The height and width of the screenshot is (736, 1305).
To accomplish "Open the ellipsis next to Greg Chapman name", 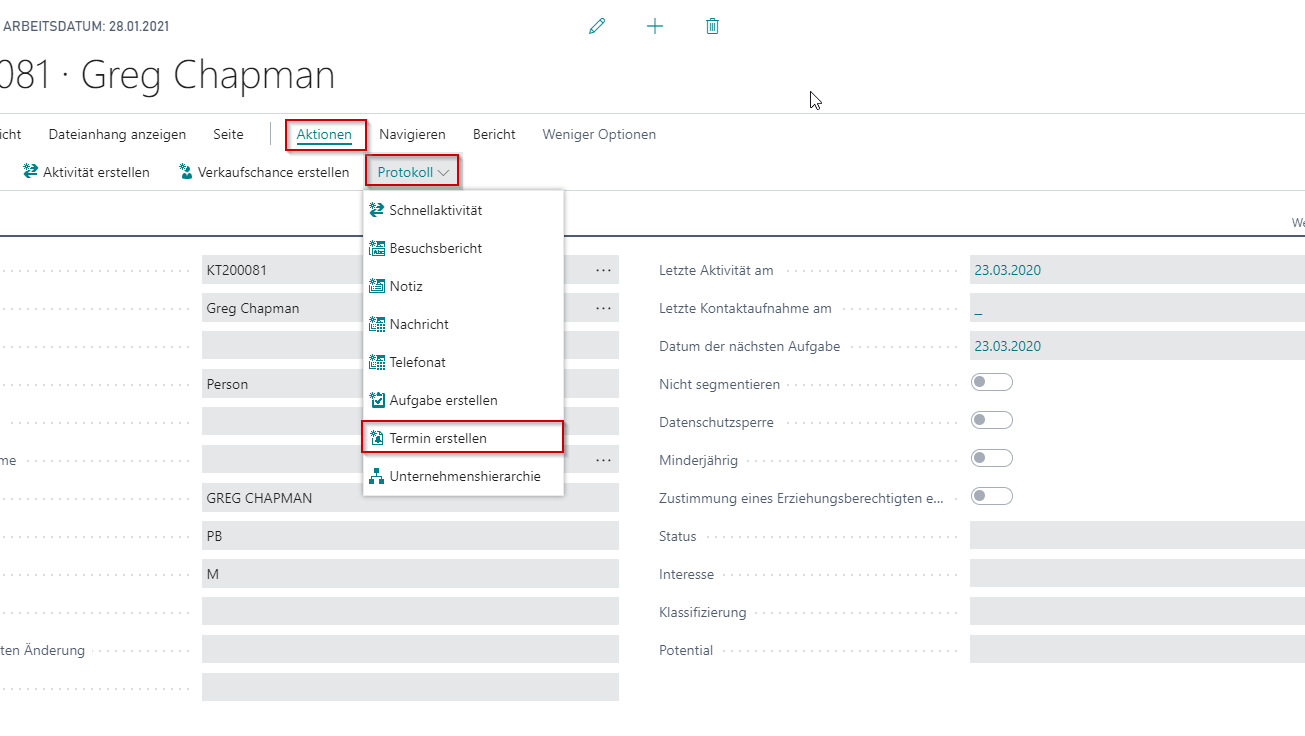I will (x=605, y=307).
